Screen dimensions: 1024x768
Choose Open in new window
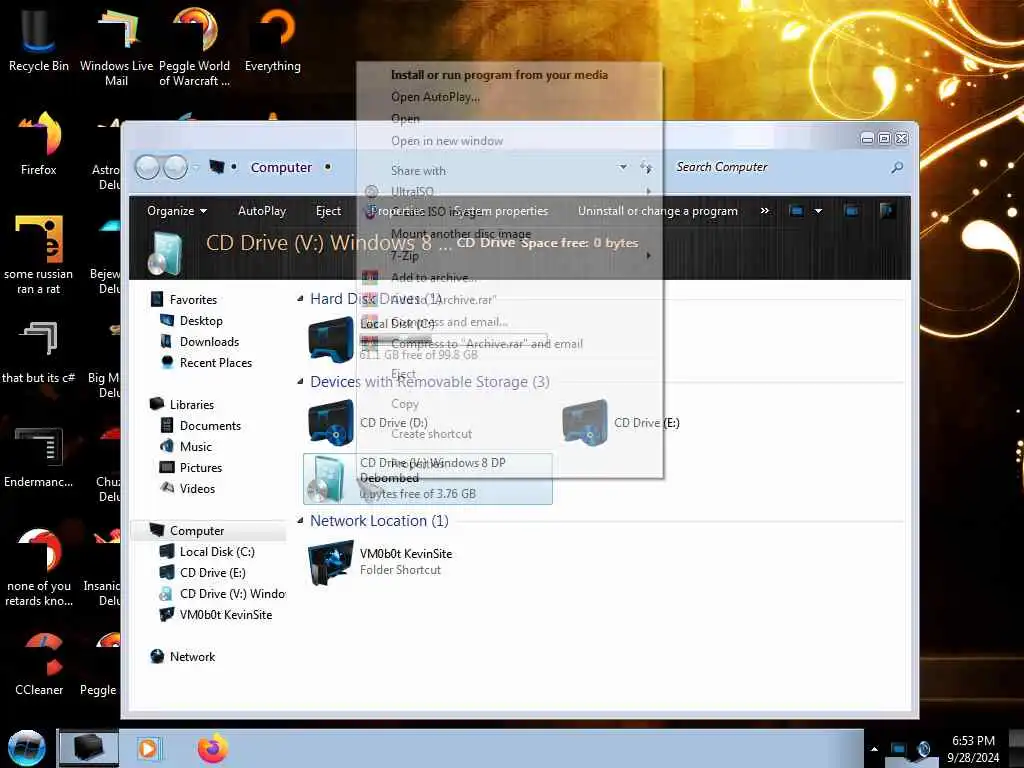[447, 141]
